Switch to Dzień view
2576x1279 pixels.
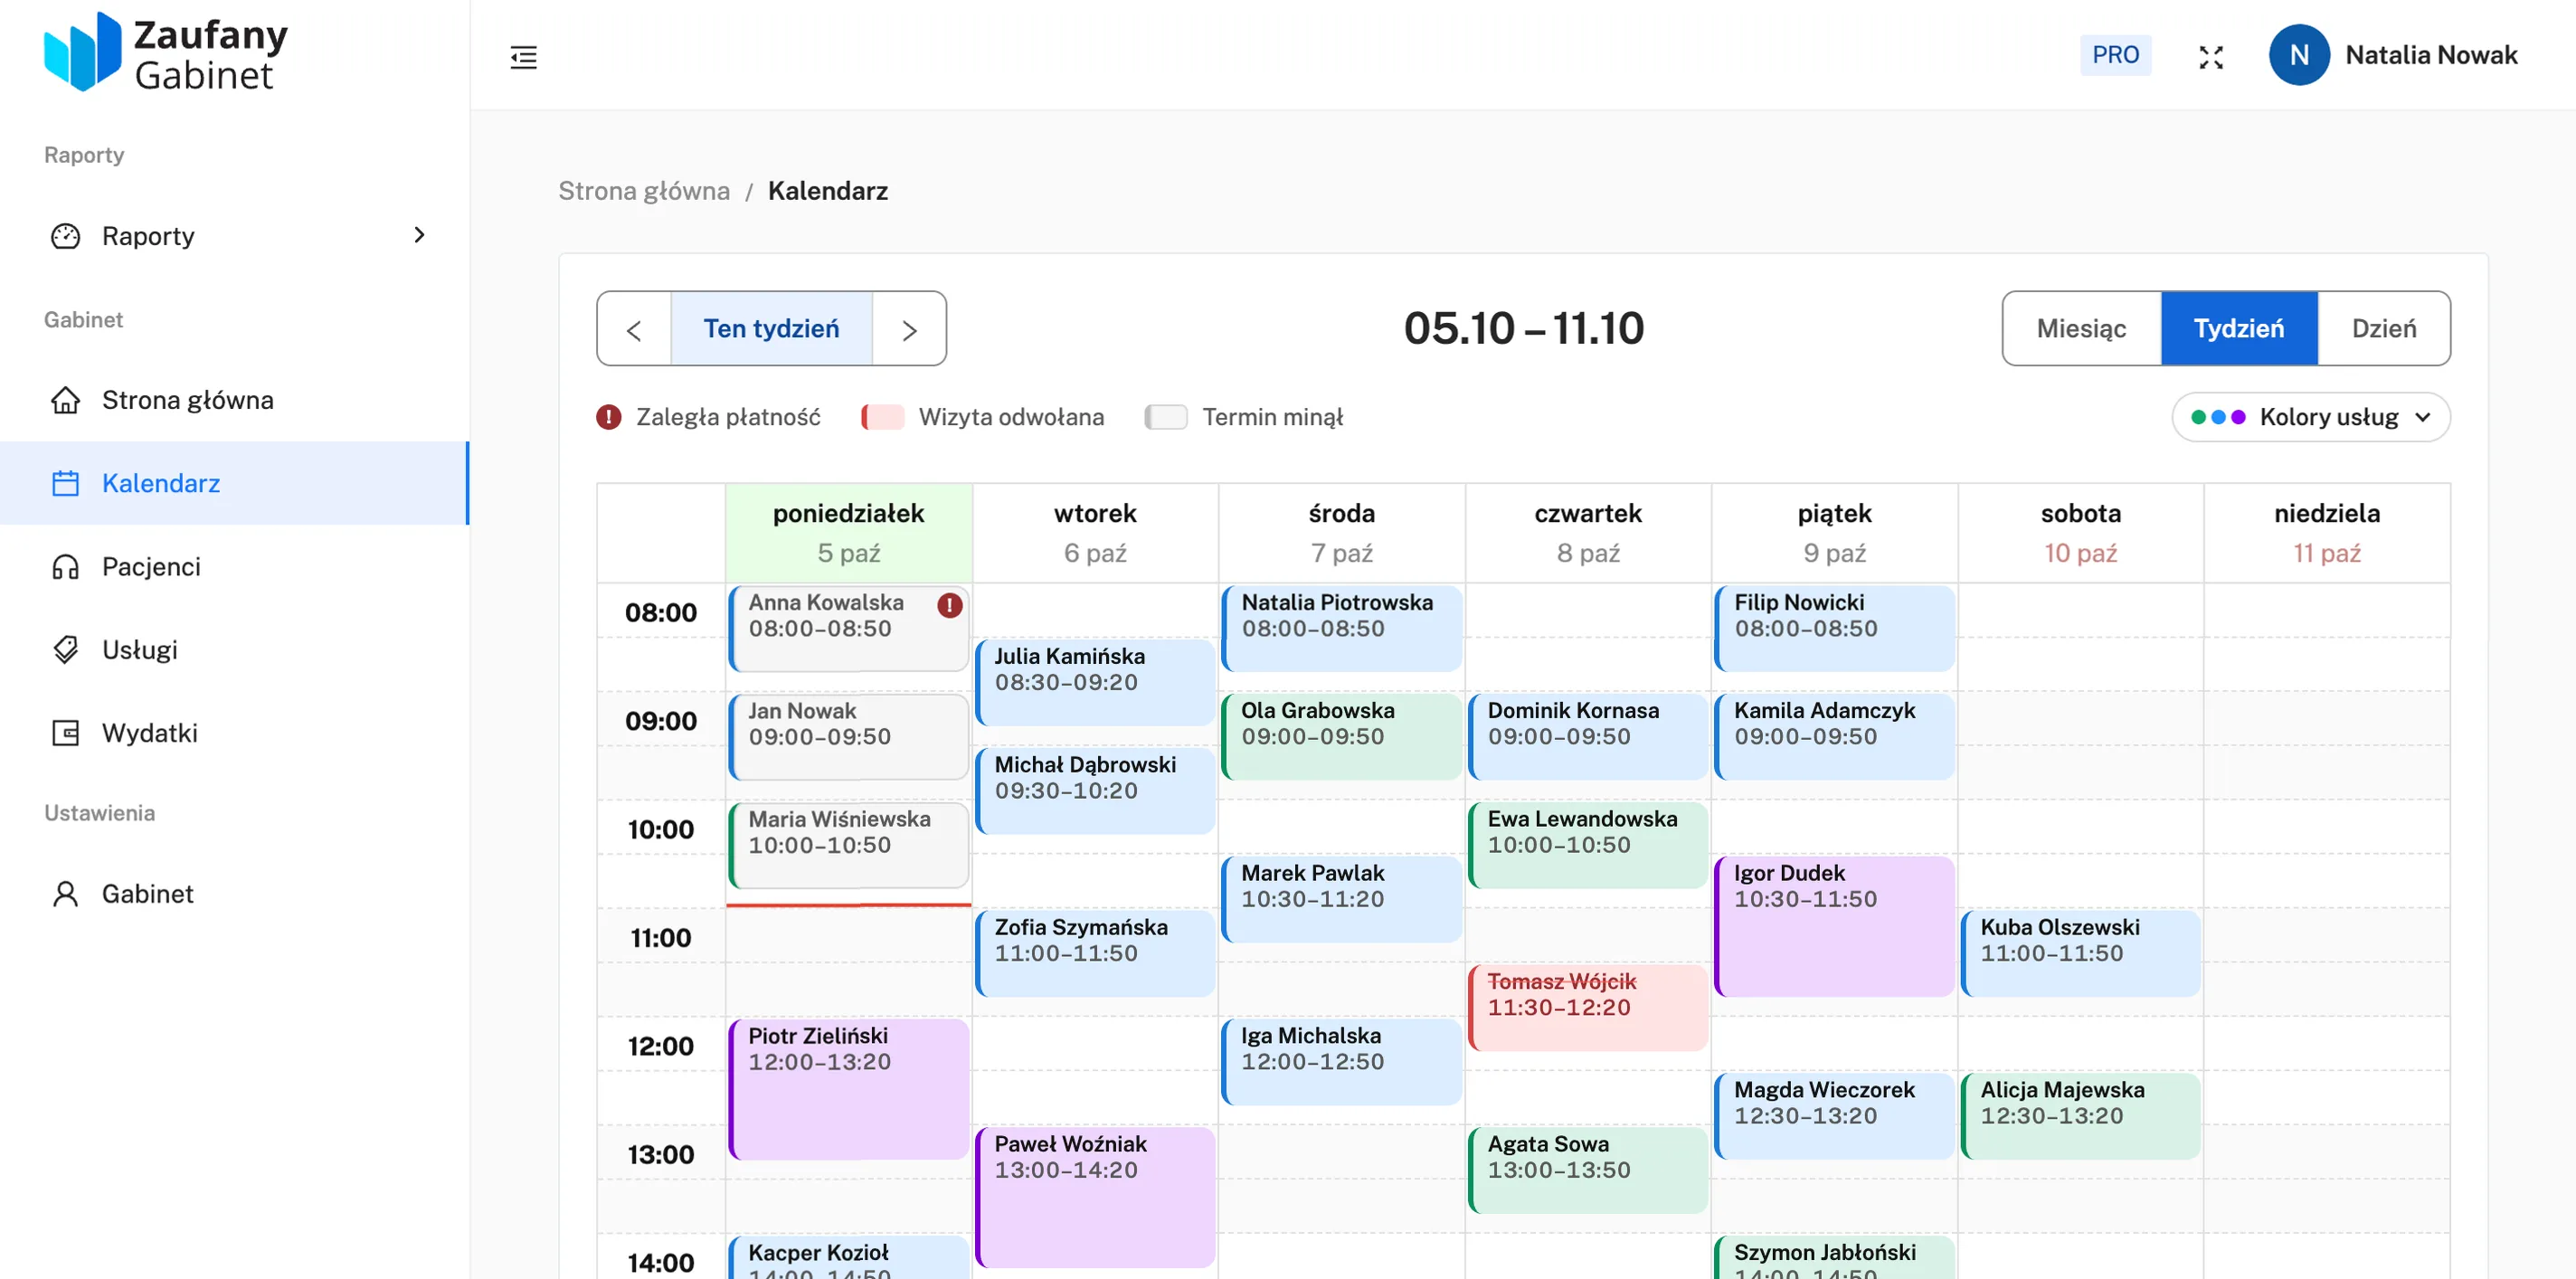click(x=2384, y=329)
